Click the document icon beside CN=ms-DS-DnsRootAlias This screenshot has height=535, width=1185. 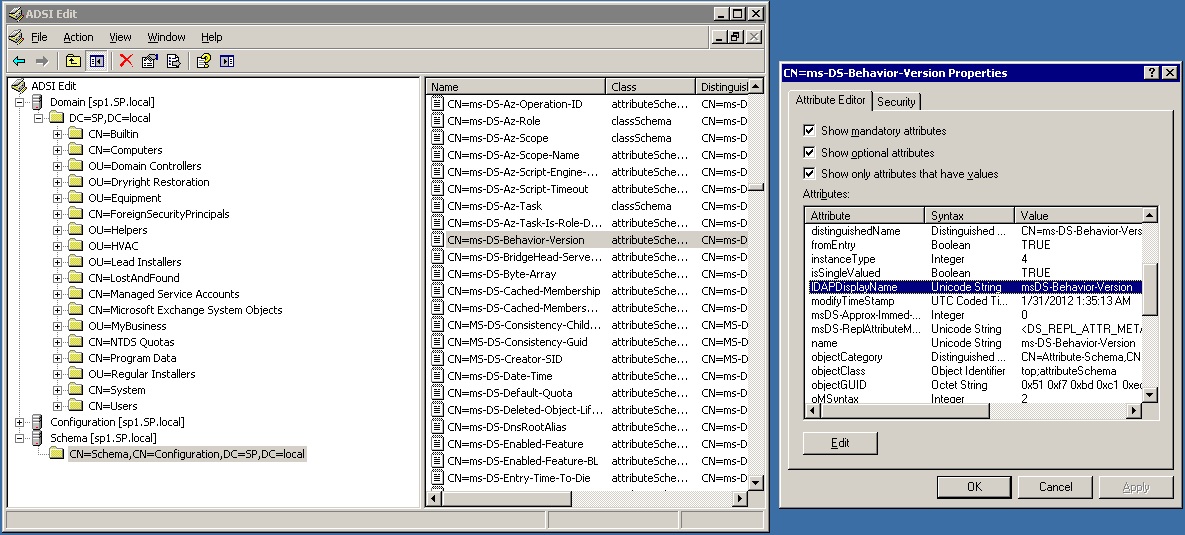coord(437,427)
